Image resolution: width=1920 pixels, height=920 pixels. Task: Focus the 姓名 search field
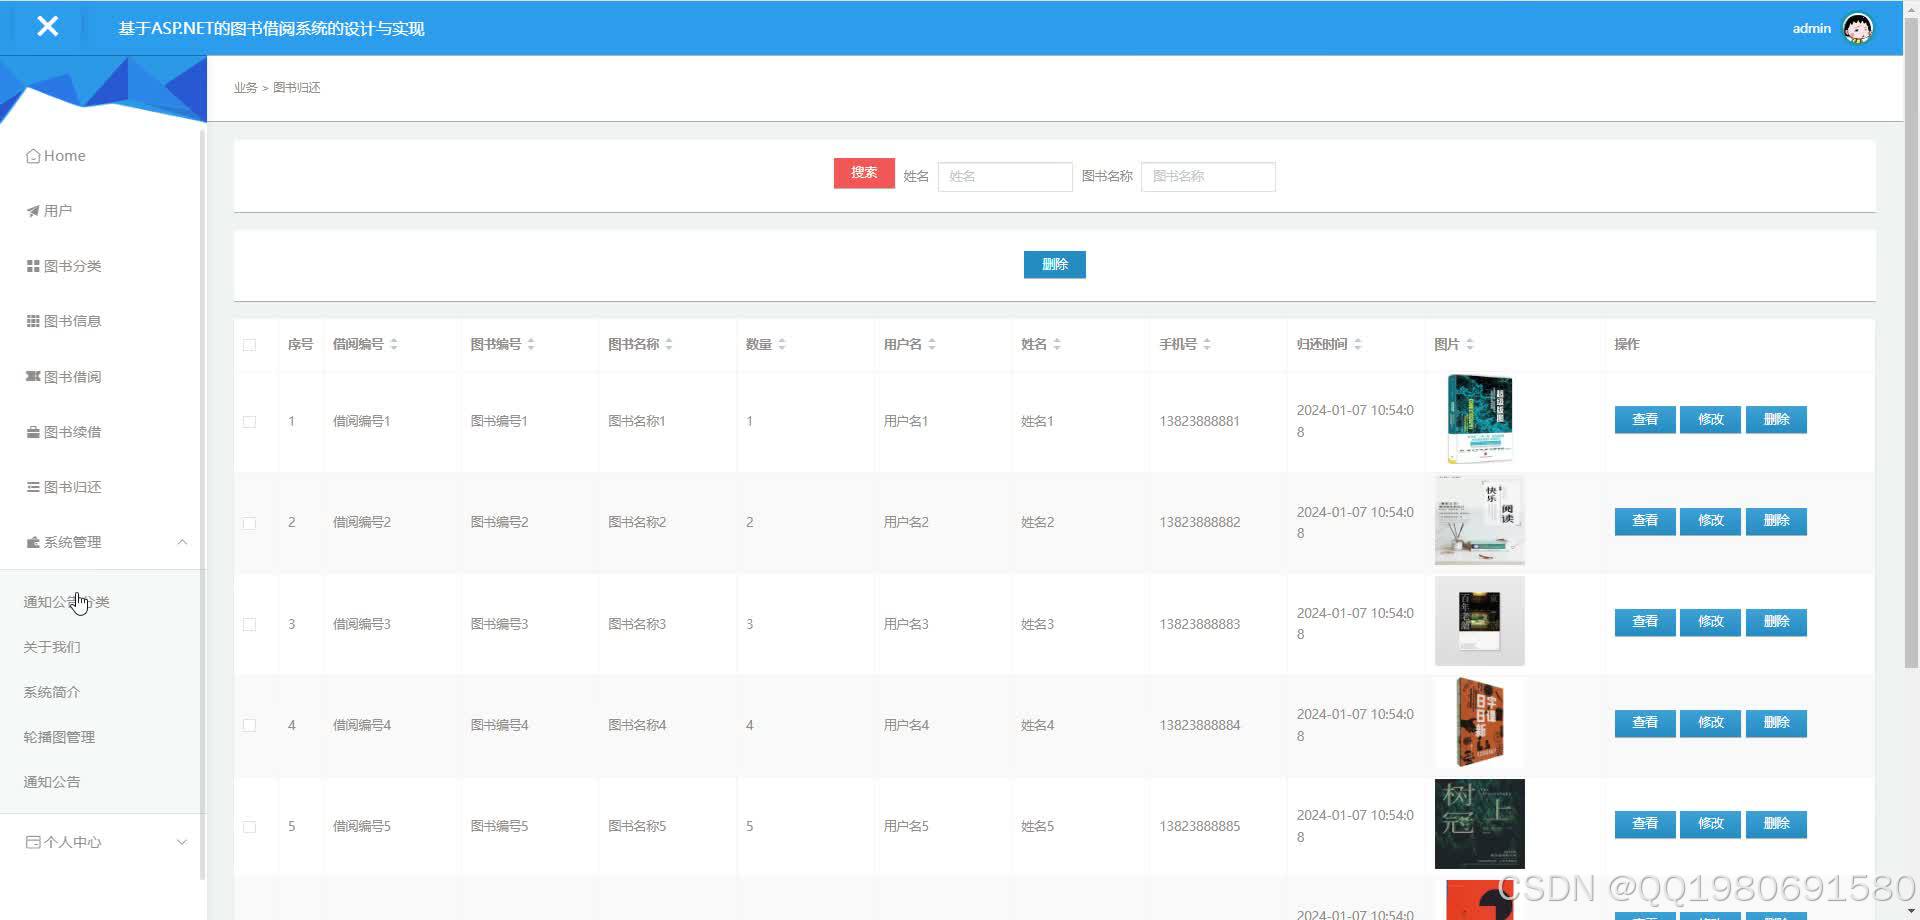tap(1005, 176)
